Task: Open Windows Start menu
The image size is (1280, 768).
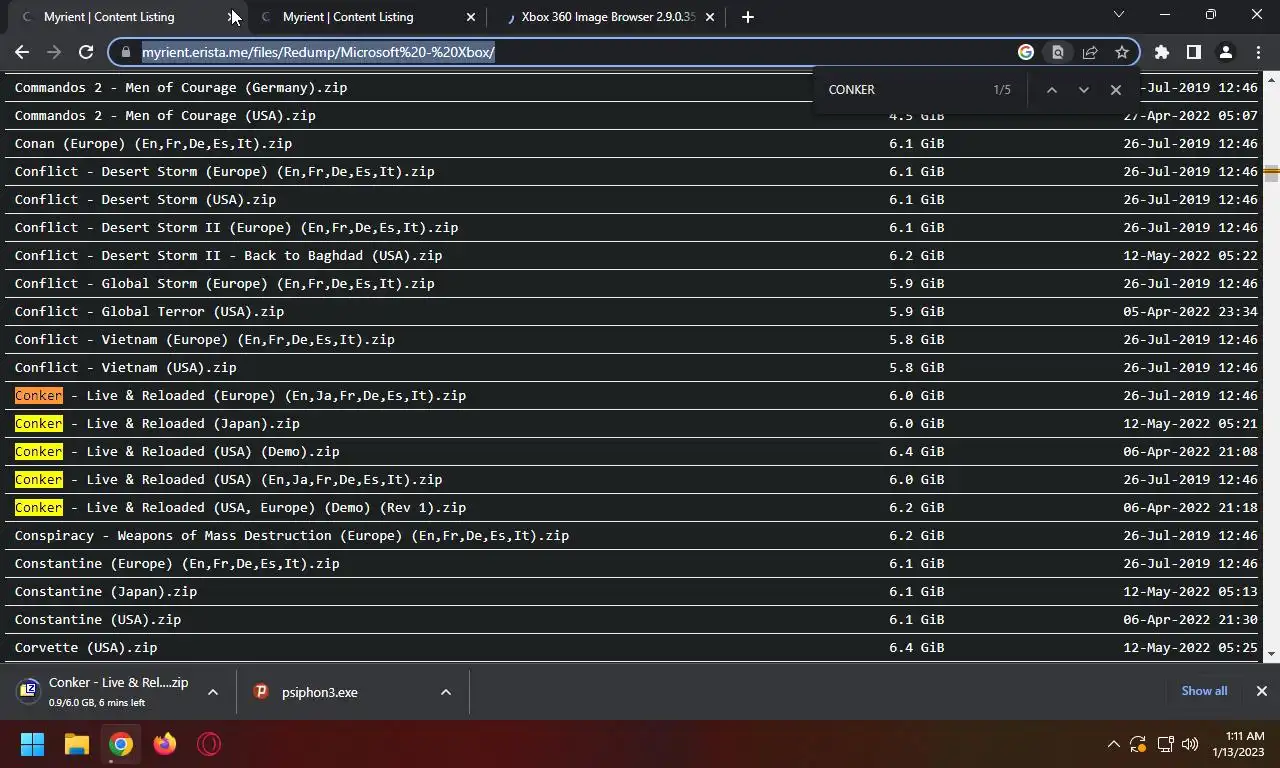Action: pos(32,744)
